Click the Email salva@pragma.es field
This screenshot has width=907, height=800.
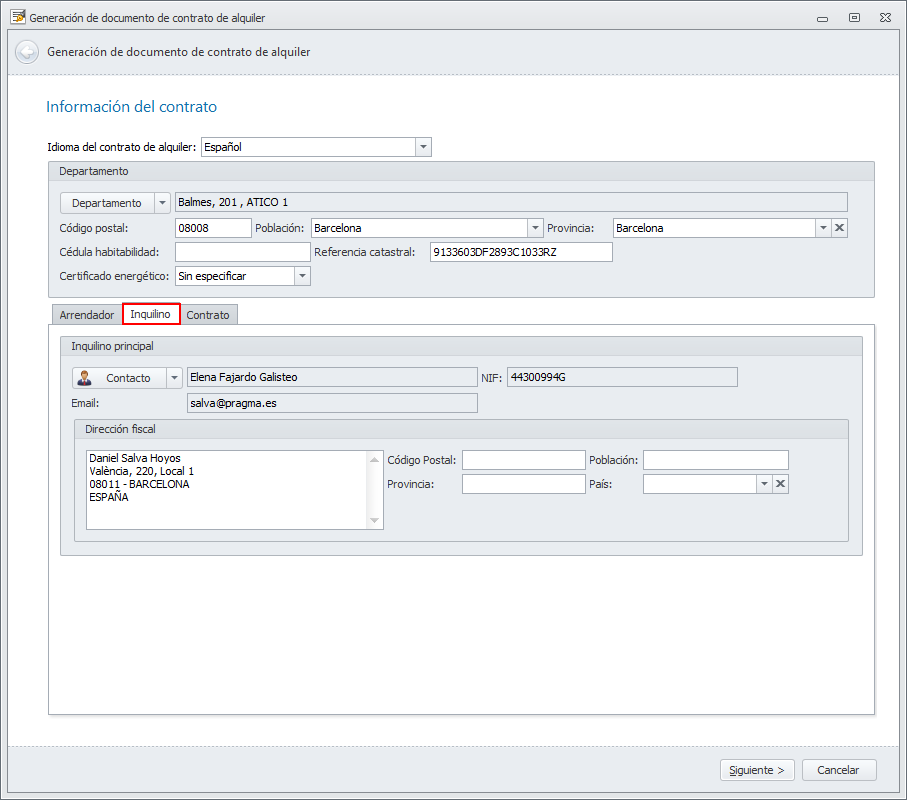coord(332,403)
